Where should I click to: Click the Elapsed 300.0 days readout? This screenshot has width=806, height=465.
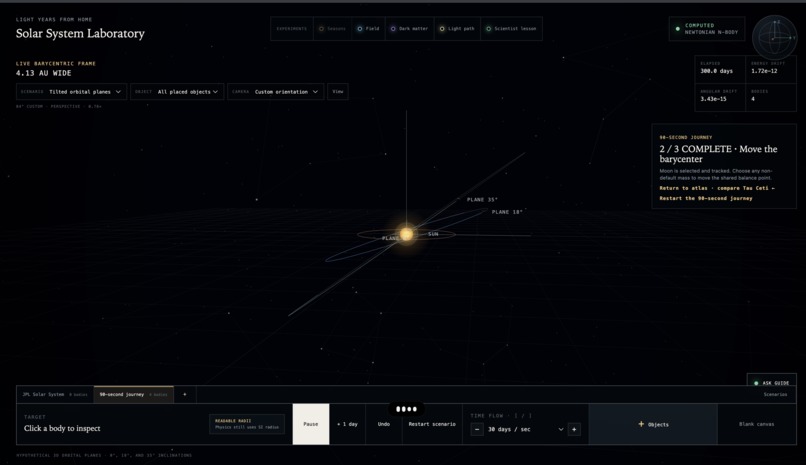(720, 69)
